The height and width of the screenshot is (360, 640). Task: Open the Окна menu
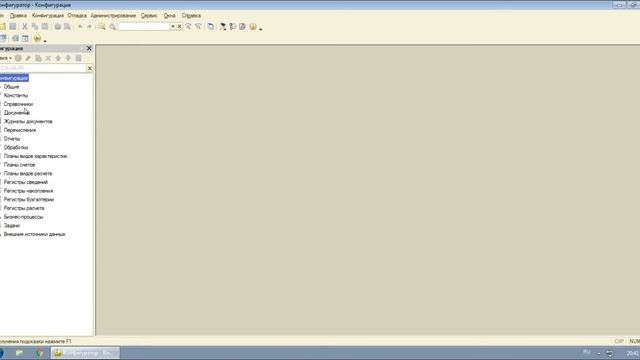click(169, 16)
